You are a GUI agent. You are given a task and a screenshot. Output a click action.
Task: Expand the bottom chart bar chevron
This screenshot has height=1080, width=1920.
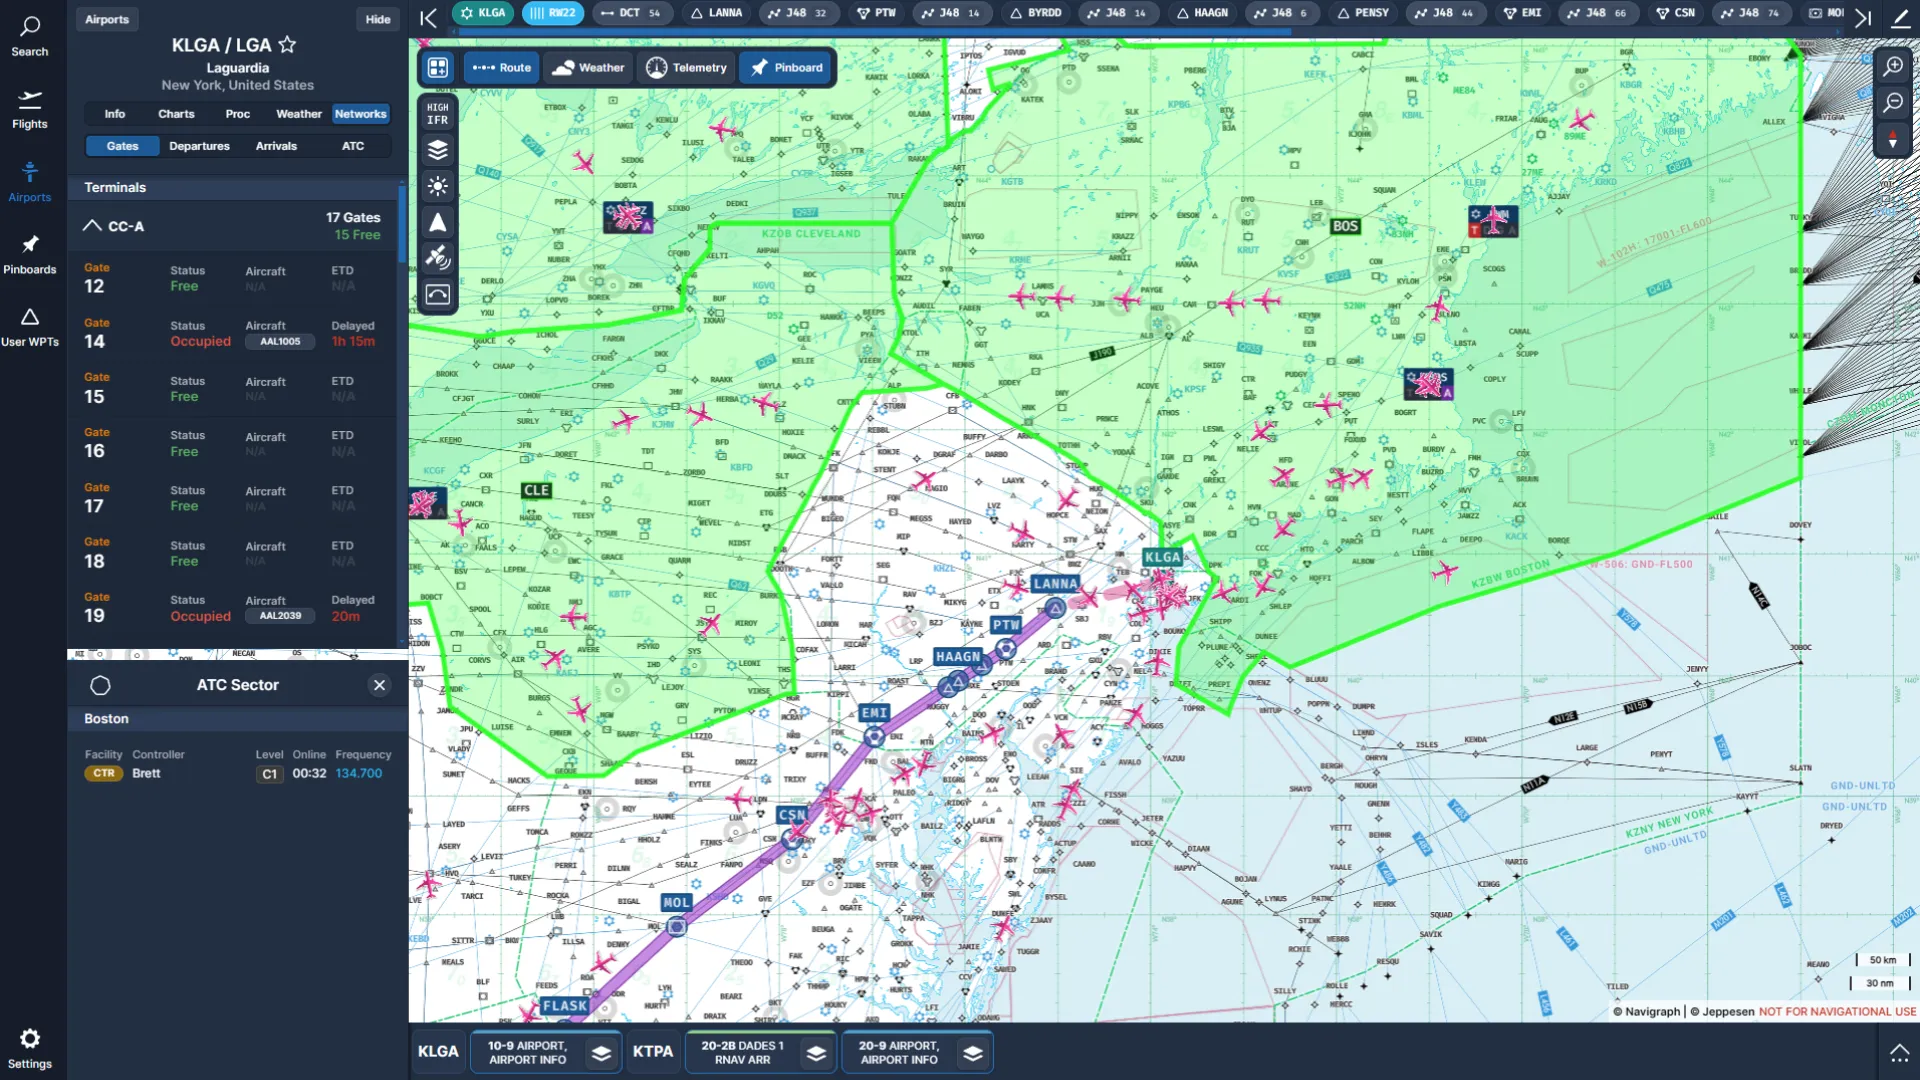(1898, 1052)
